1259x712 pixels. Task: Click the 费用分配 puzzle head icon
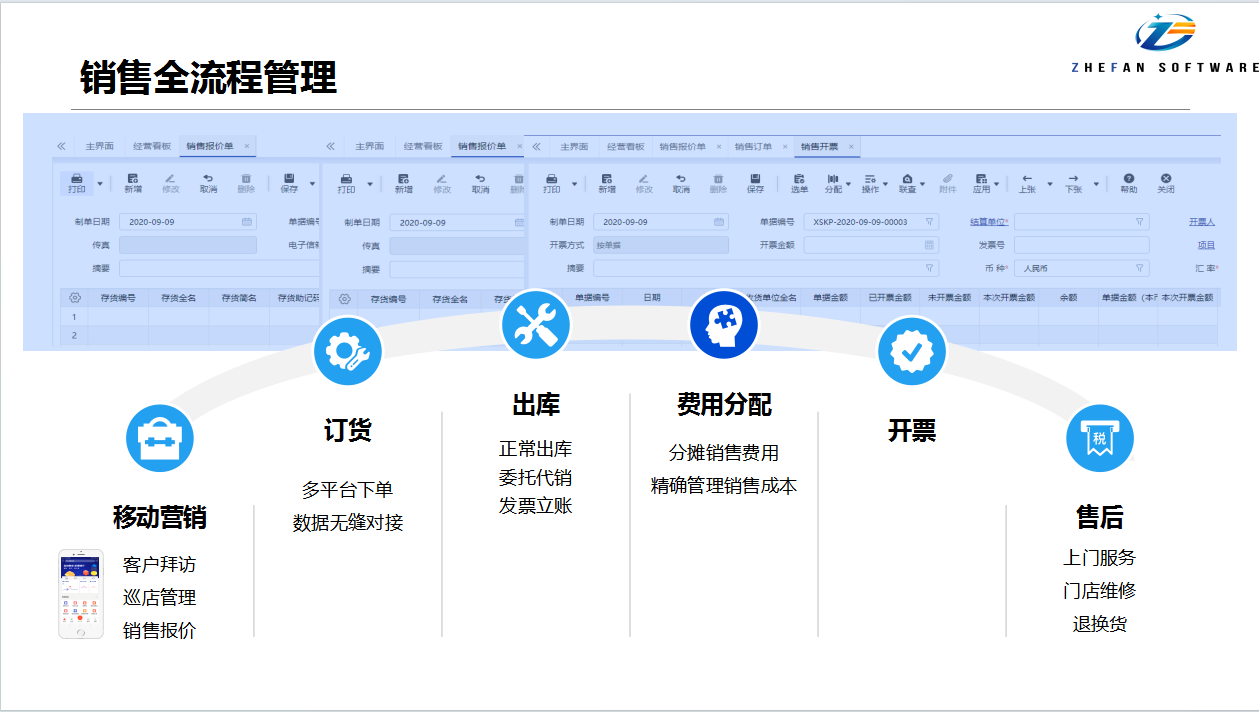[723, 324]
